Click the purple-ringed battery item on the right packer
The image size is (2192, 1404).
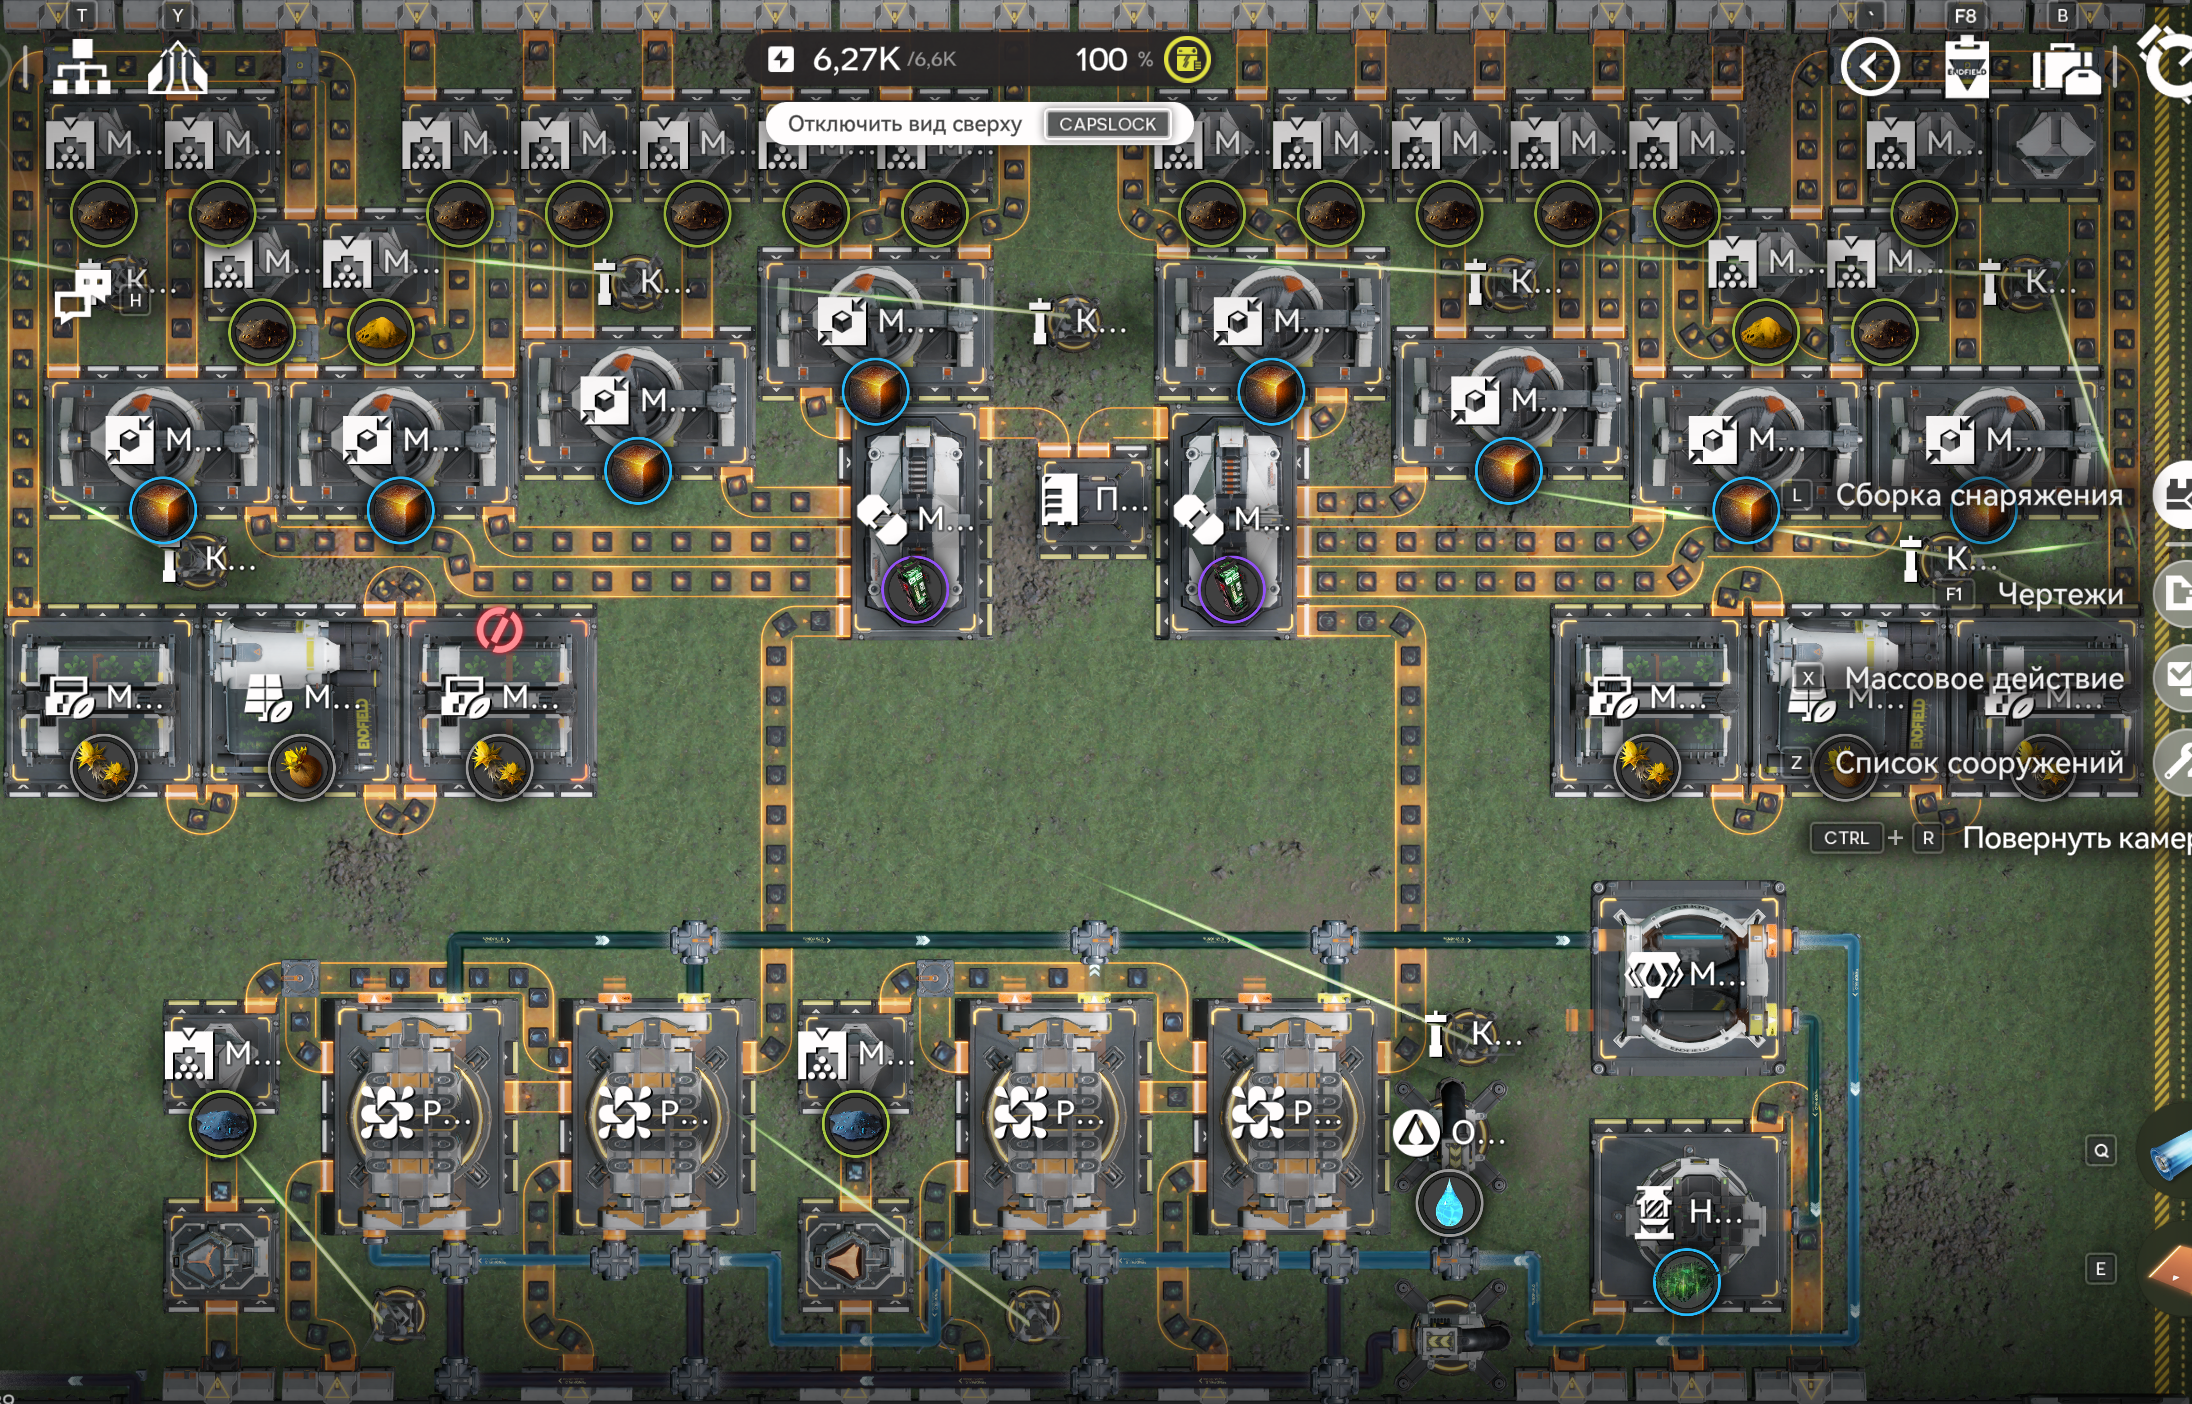tap(1231, 589)
